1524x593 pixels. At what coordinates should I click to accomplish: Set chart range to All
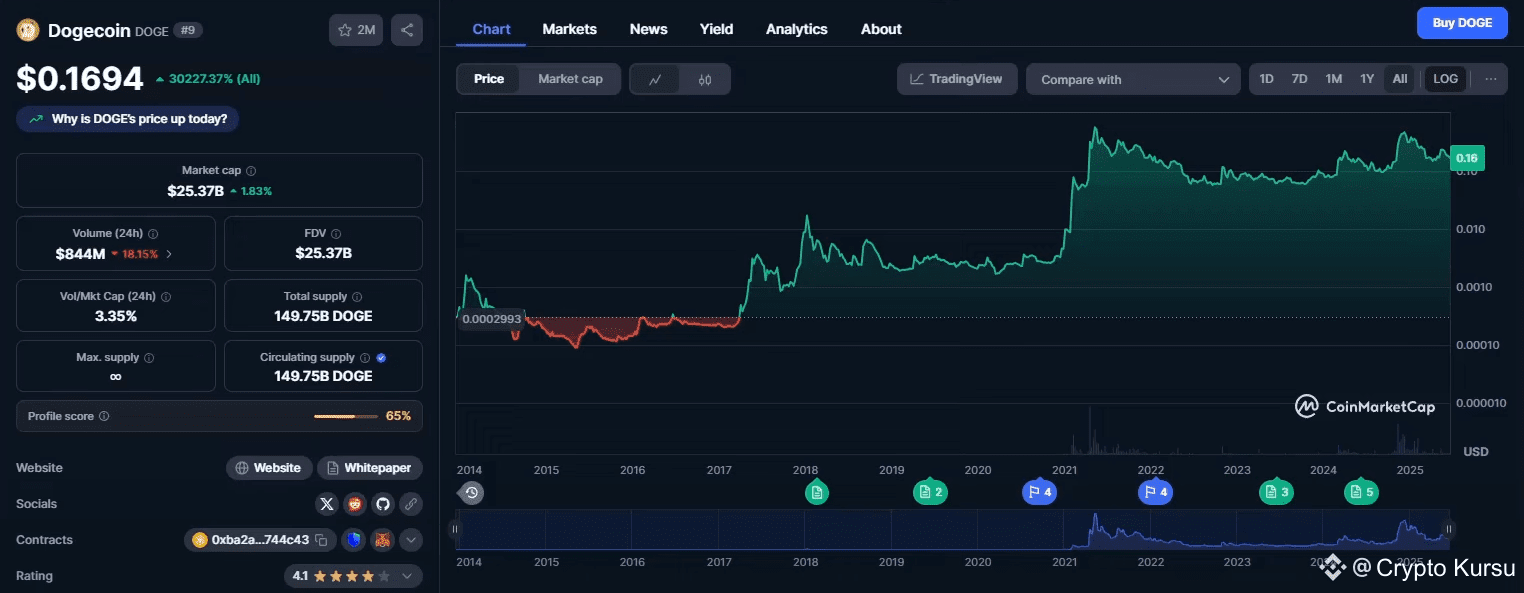tap(1399, 79)
